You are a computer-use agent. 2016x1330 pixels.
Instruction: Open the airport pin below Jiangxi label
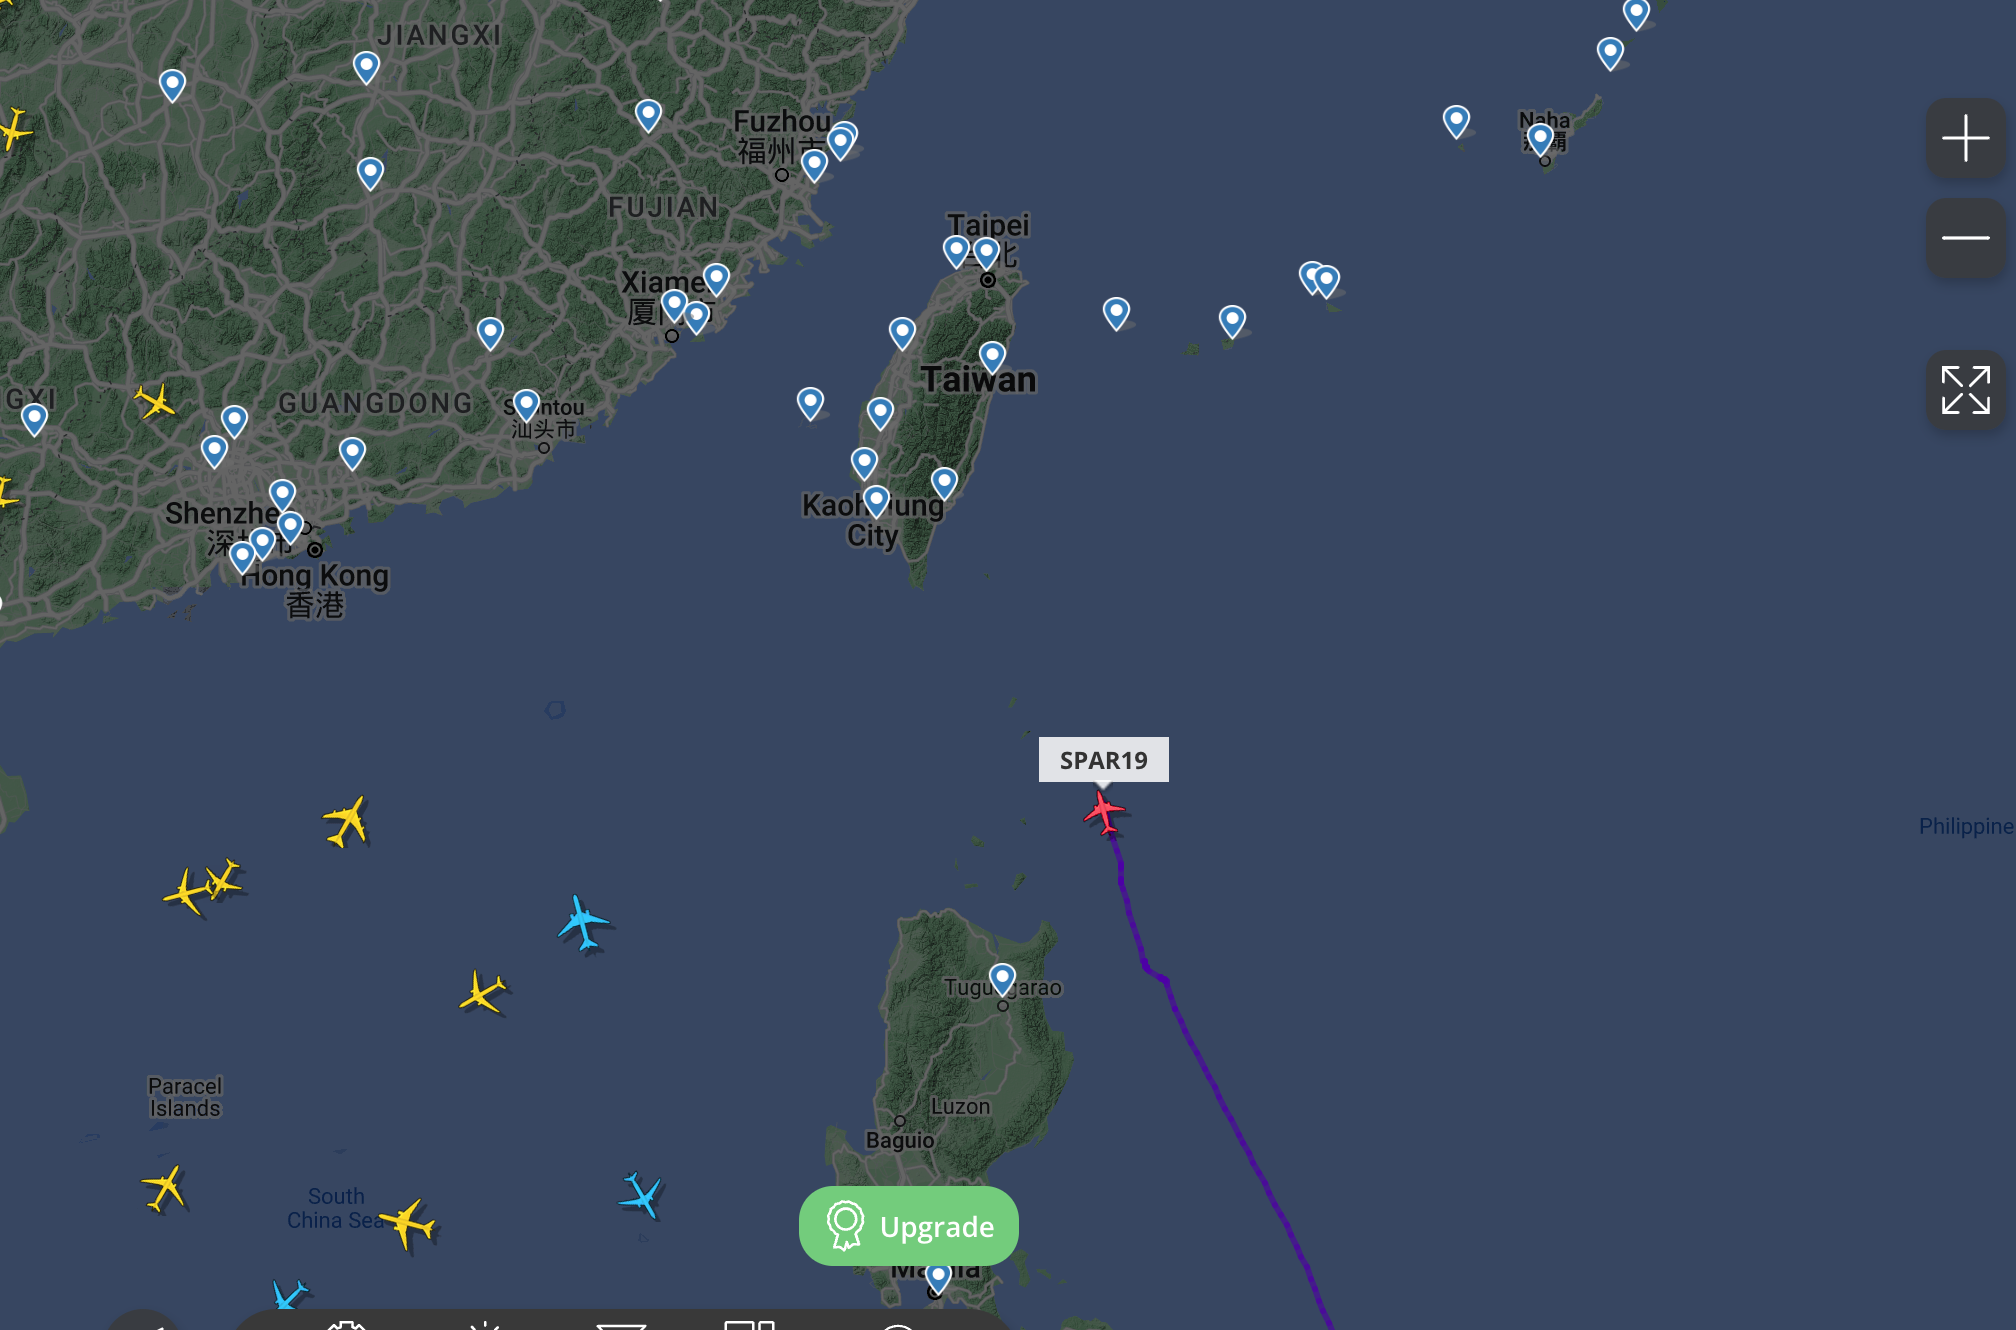(x=366, y=68)
